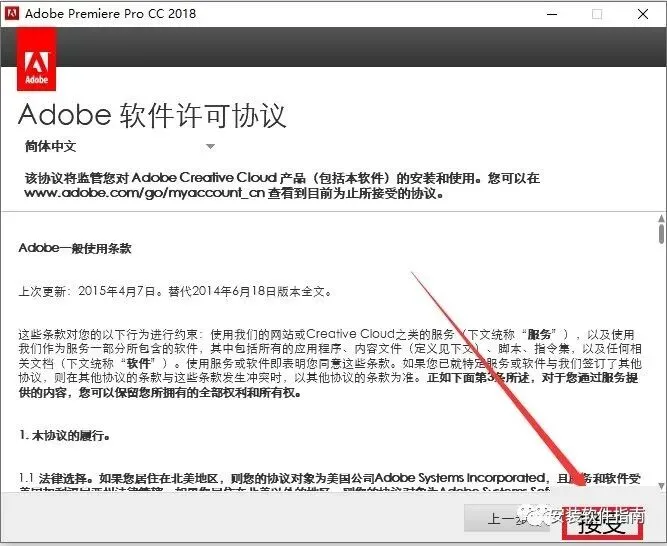667x546 pixels.
Task: Click the scrollbar down arrow
Action: (661, 486)
